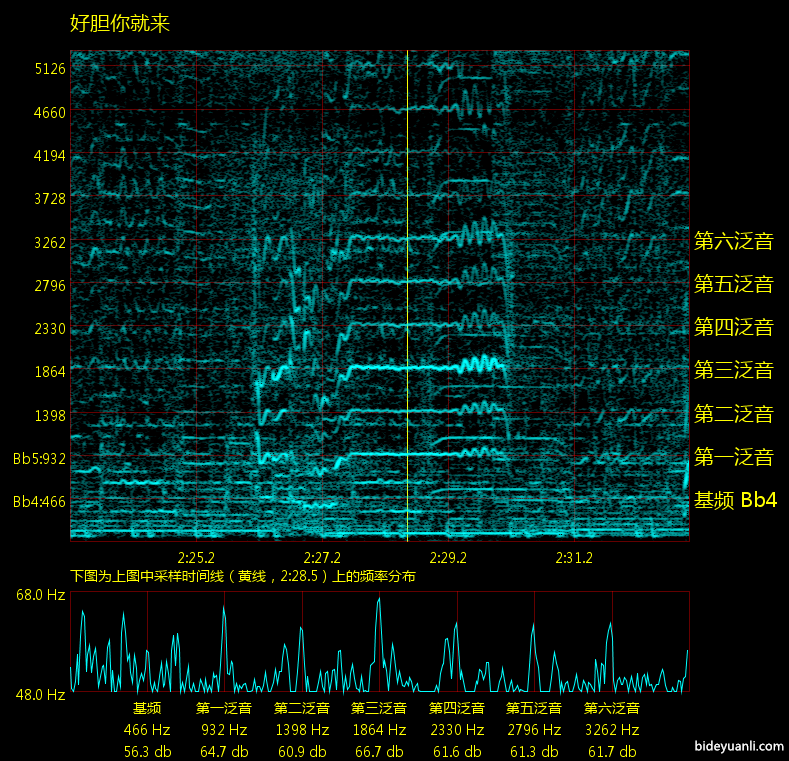Select the Bb4:466 frequency axis label
The width and height of the screenshot is (789, 761).
39,502
